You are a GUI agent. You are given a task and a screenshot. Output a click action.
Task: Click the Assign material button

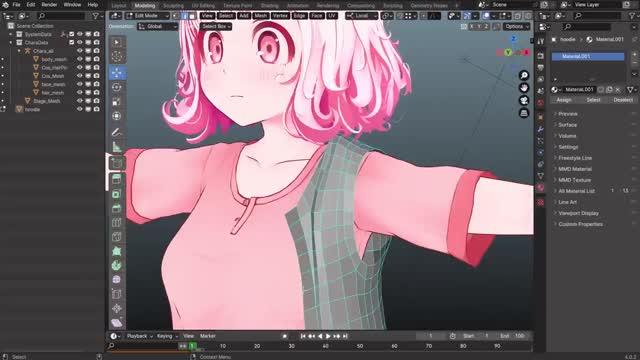click(x=564, y=100)
